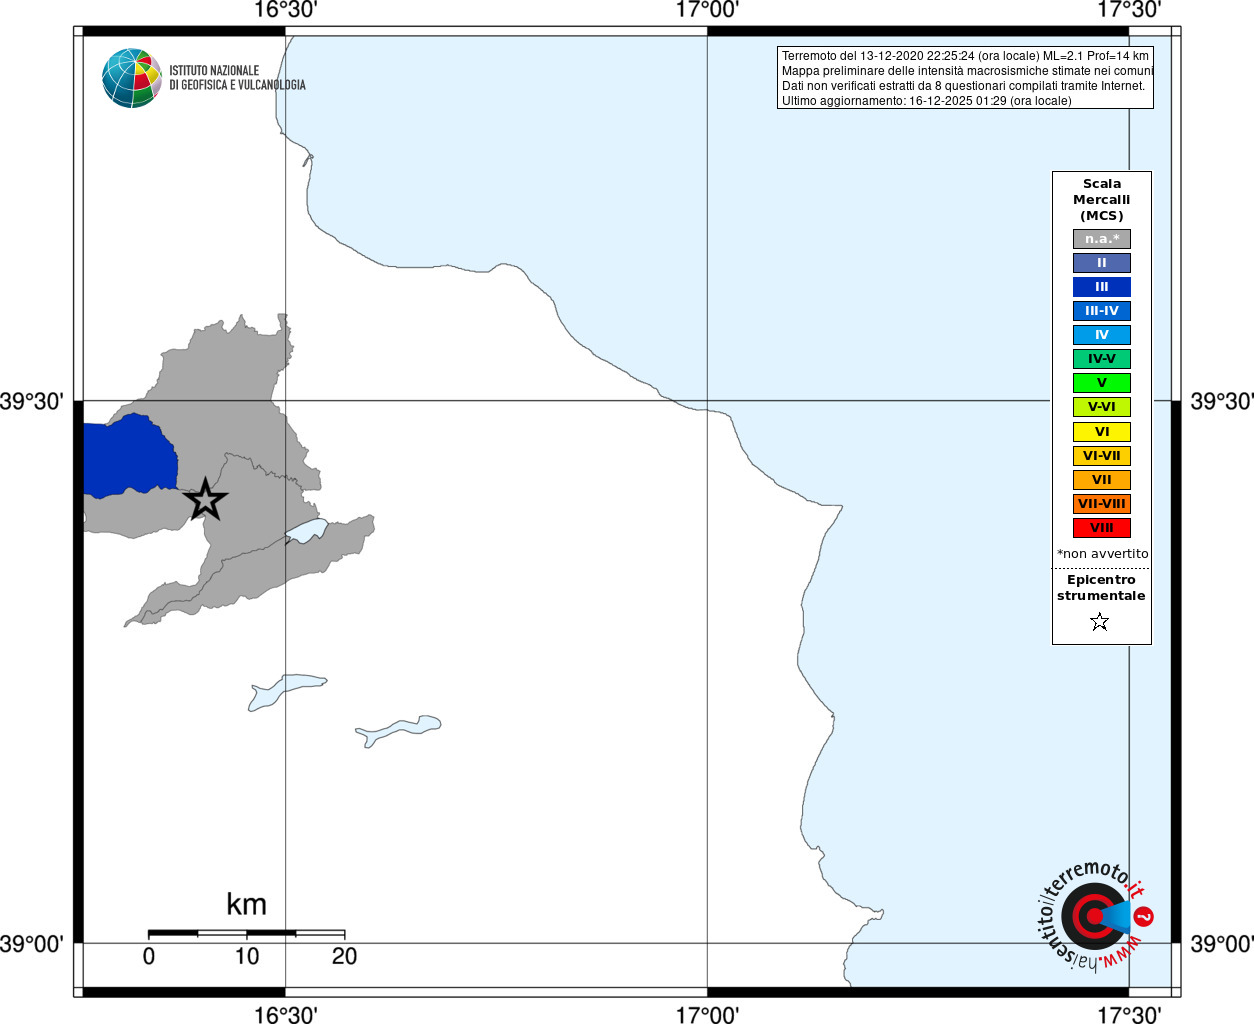
Task: Click the '*non avvertito' legend note
Action: [x=1102, y=554]
